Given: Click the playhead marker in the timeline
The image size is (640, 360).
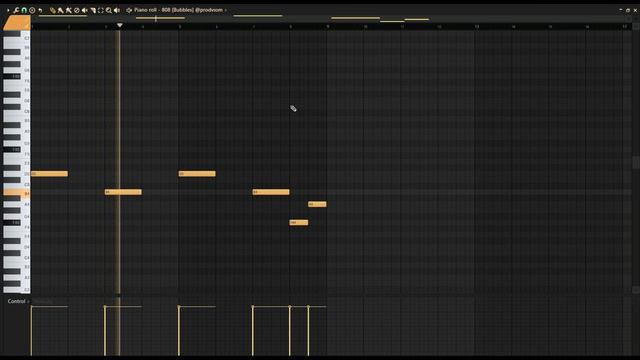Looking at the screenshot, I should (x=119, y=25).
